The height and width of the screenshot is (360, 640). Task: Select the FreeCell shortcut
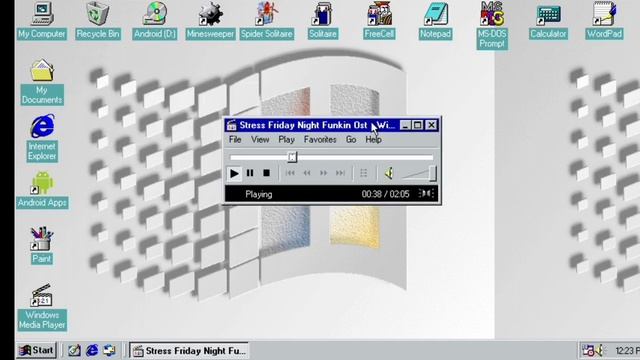coord(379,20)
